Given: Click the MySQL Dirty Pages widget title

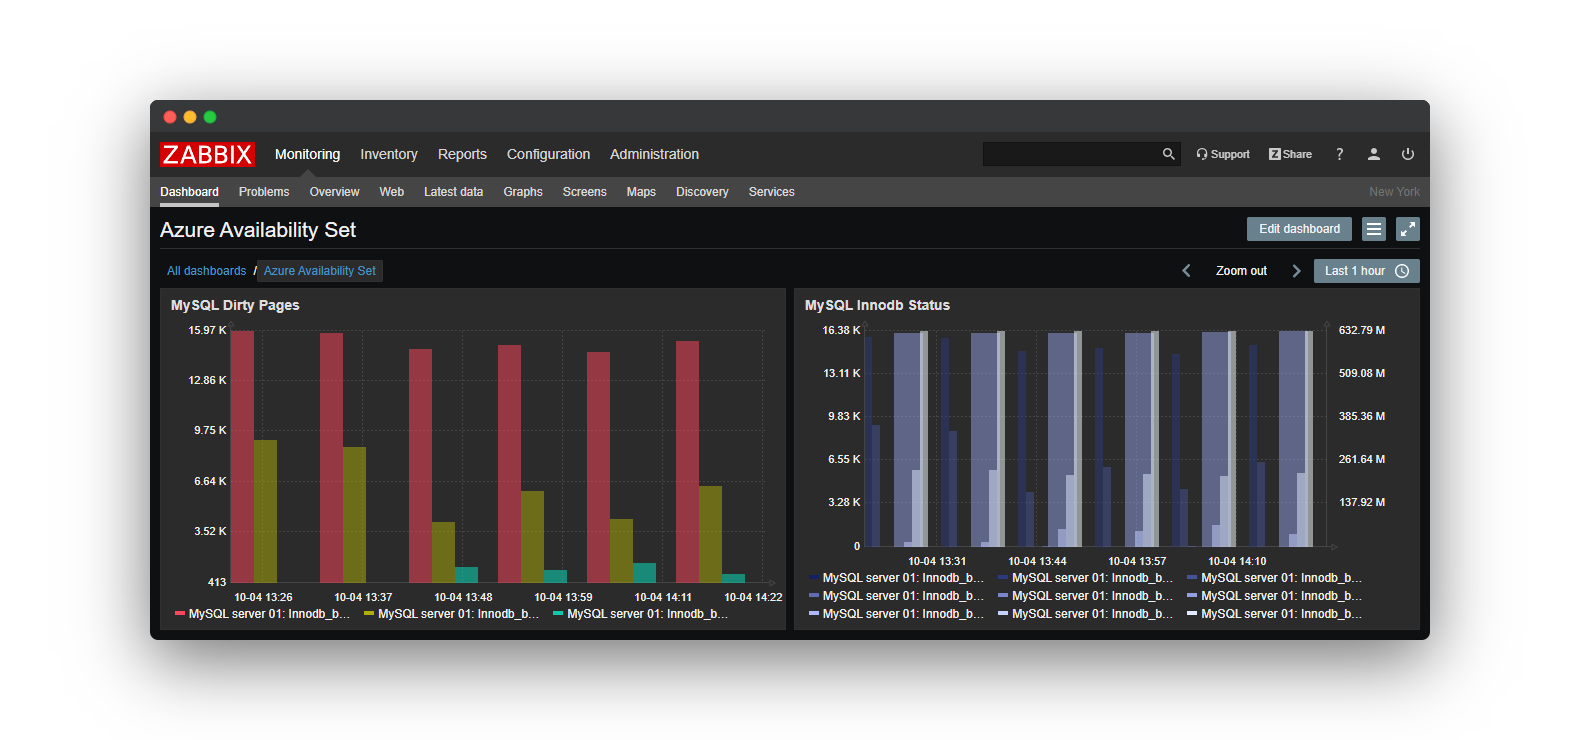Looking at the screenshot, I should [x=235, y=305].
